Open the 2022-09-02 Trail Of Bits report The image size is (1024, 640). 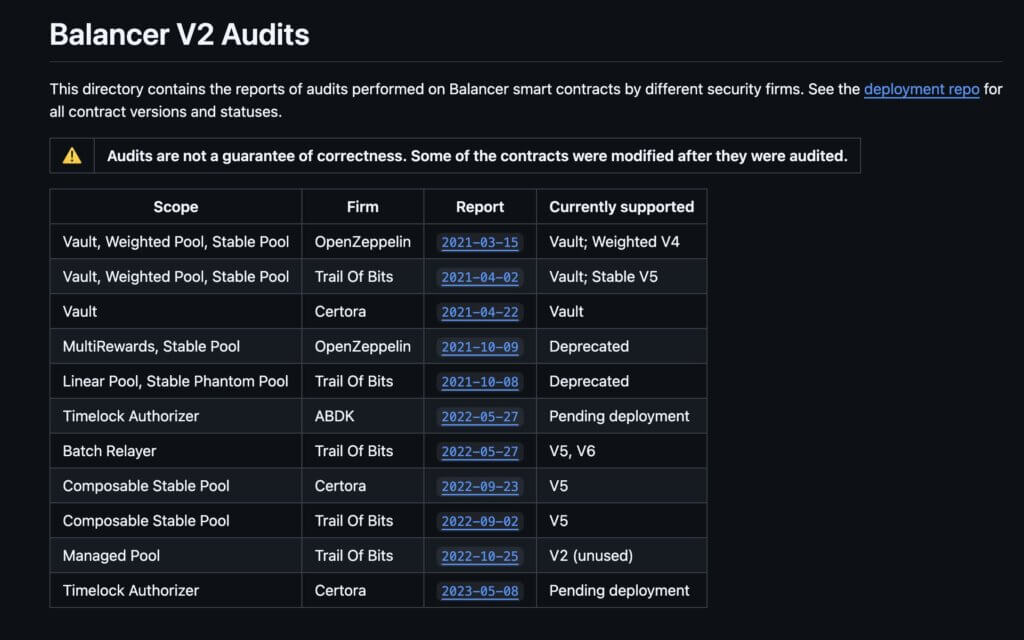[x=479, y=520]
